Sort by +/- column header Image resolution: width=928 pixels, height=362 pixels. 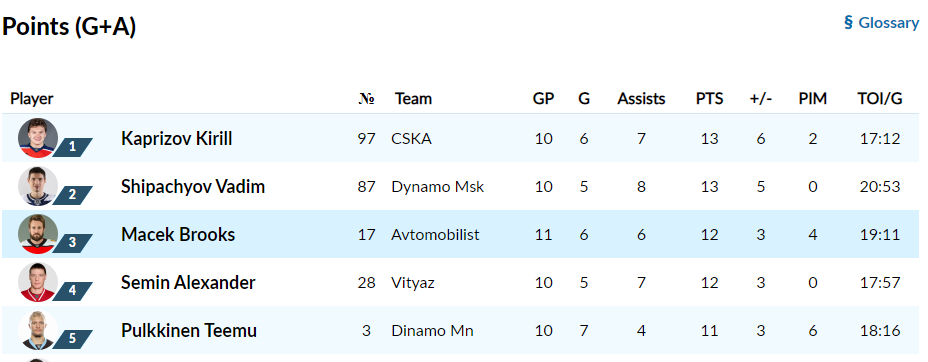761,98
